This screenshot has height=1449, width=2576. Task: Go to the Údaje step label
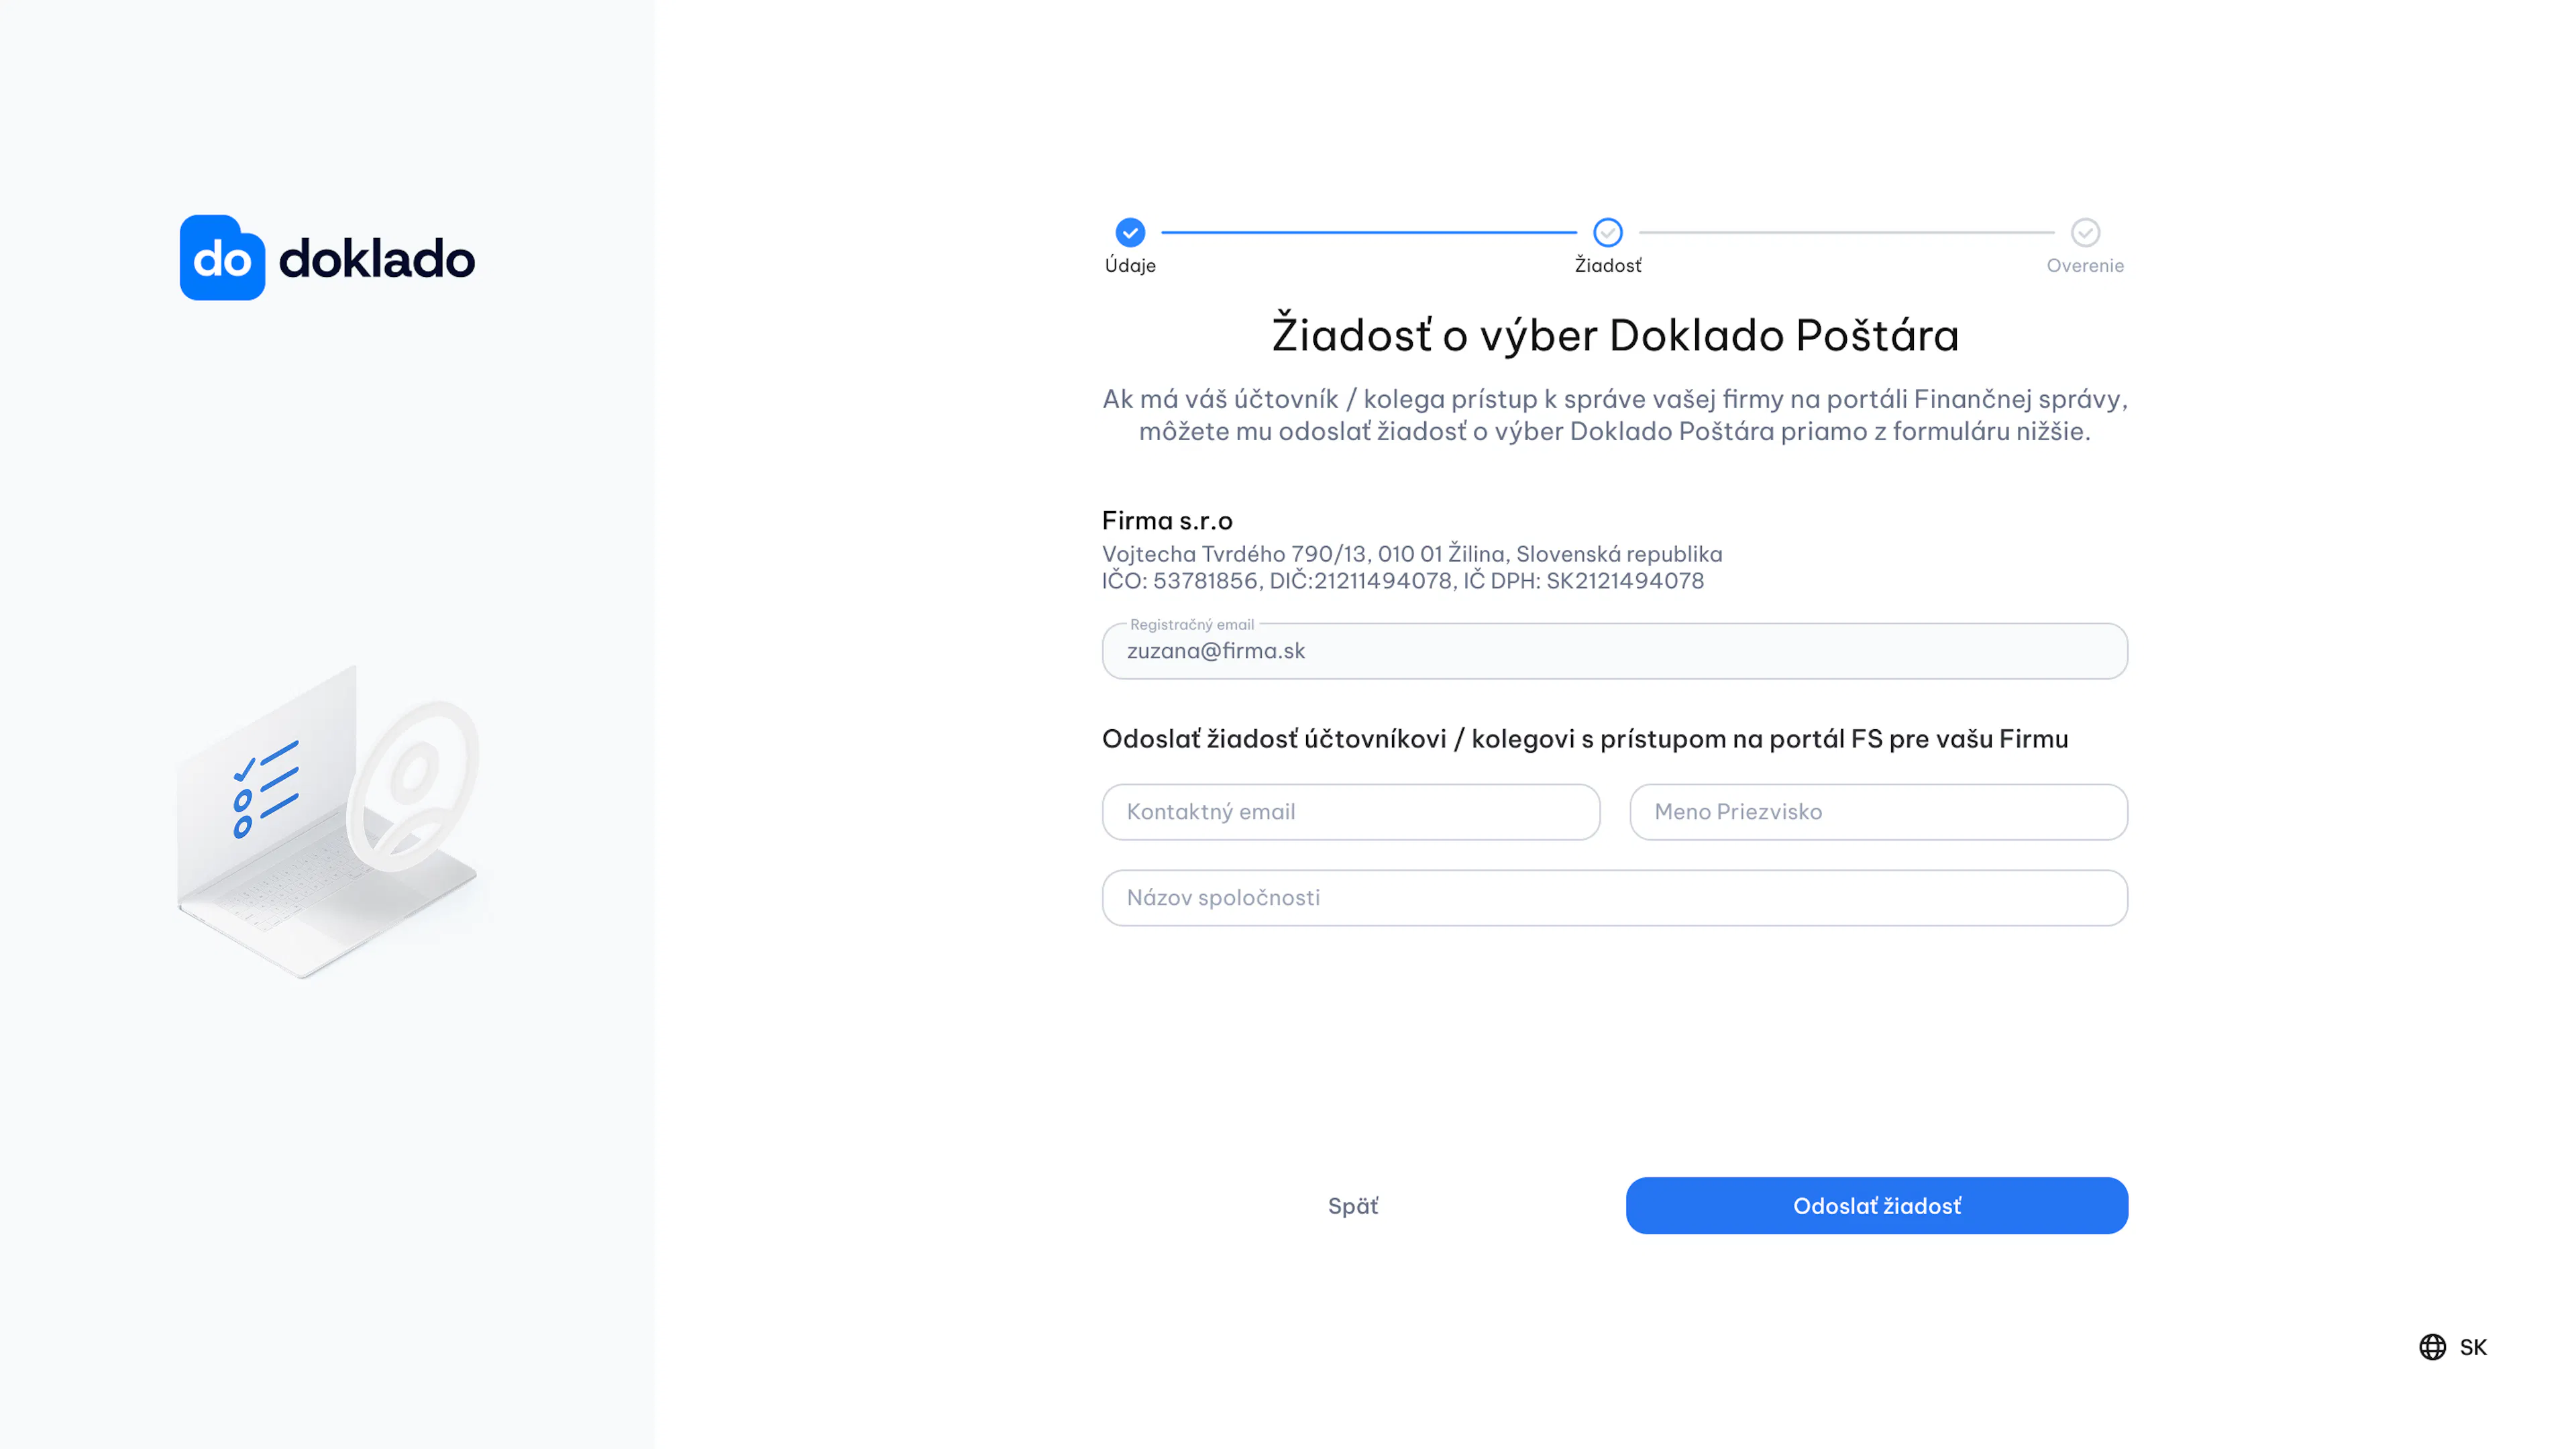click(x=1130, y=265)
